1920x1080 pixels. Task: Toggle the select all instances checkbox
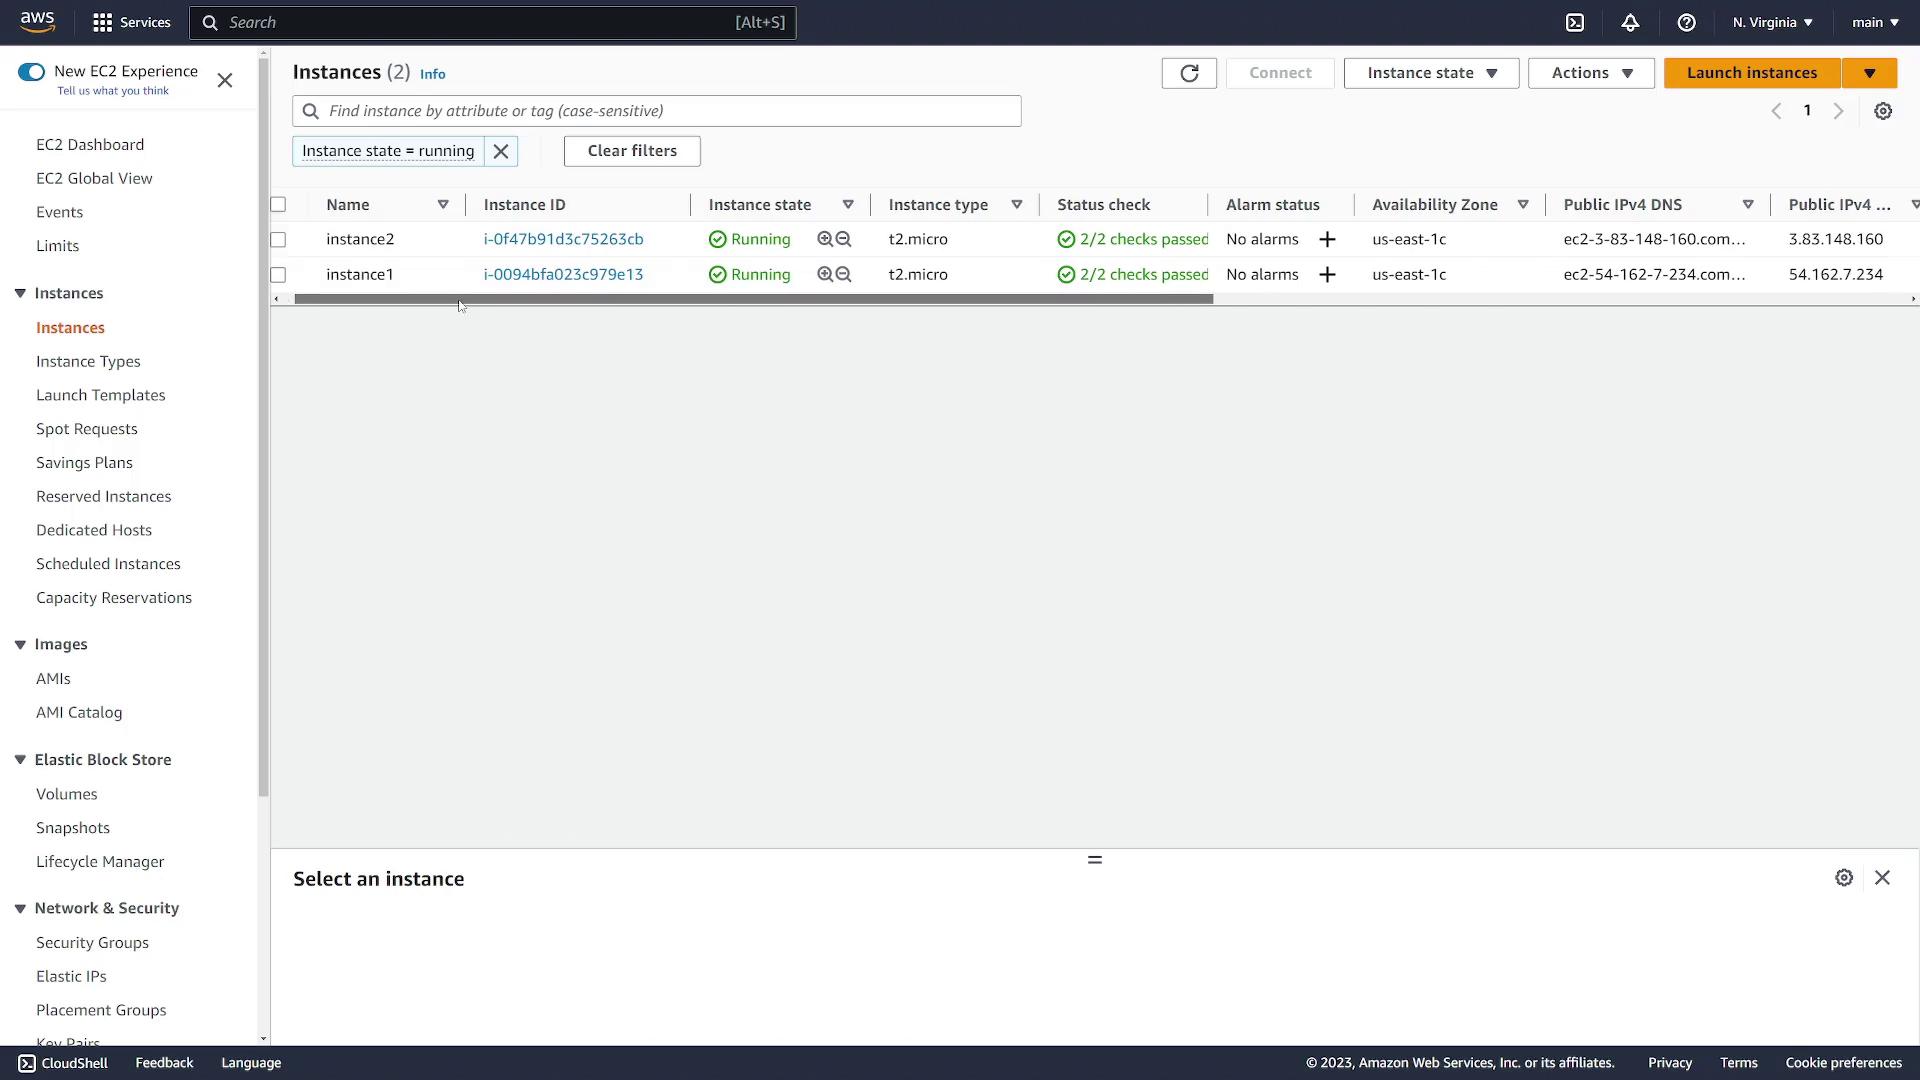[278, 204]
